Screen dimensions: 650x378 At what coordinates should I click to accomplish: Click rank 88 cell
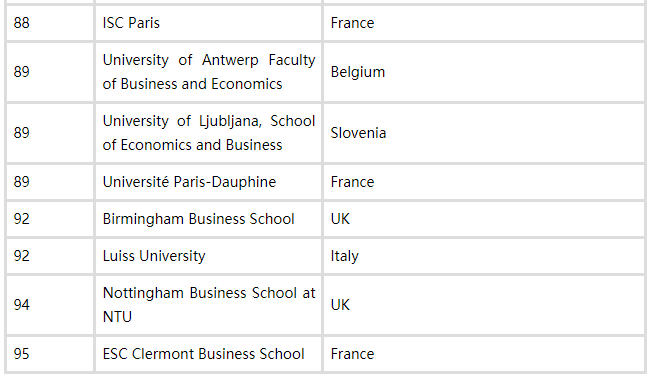click(x=50, y=23)
